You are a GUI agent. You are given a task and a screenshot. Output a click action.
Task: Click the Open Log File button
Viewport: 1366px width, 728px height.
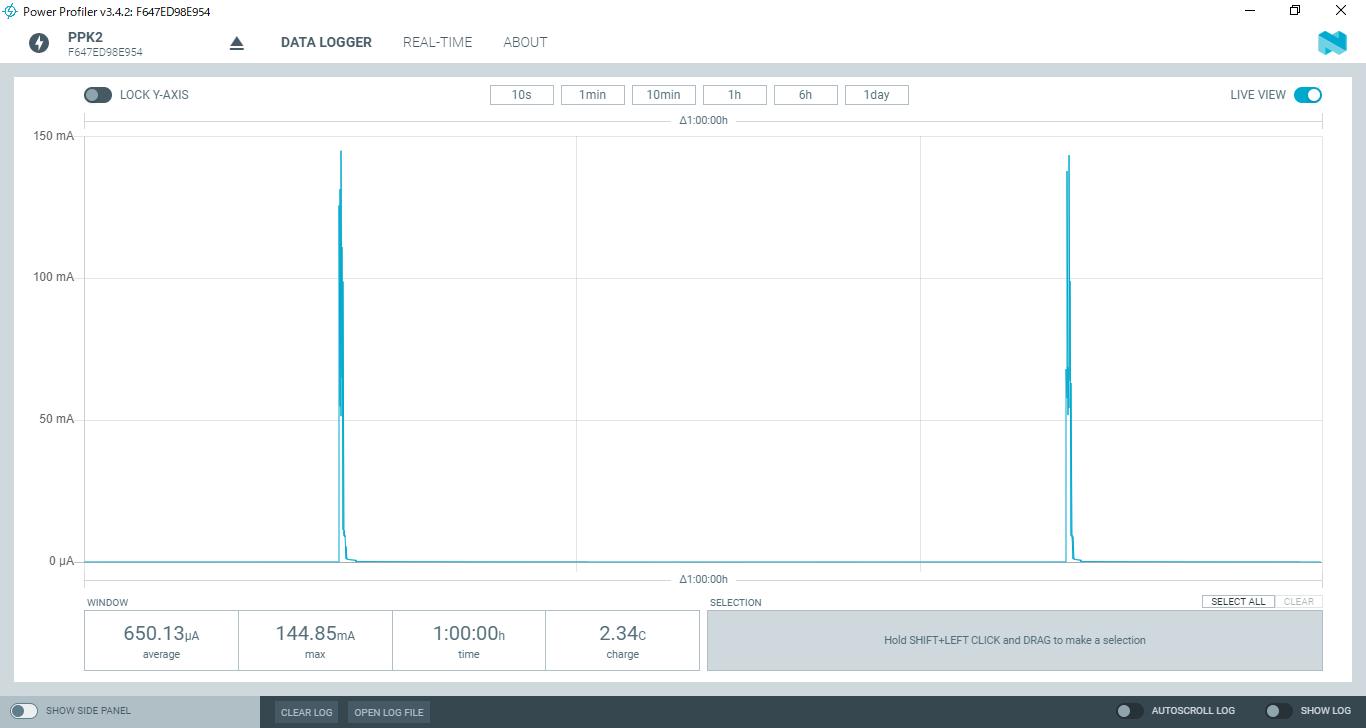388,712
